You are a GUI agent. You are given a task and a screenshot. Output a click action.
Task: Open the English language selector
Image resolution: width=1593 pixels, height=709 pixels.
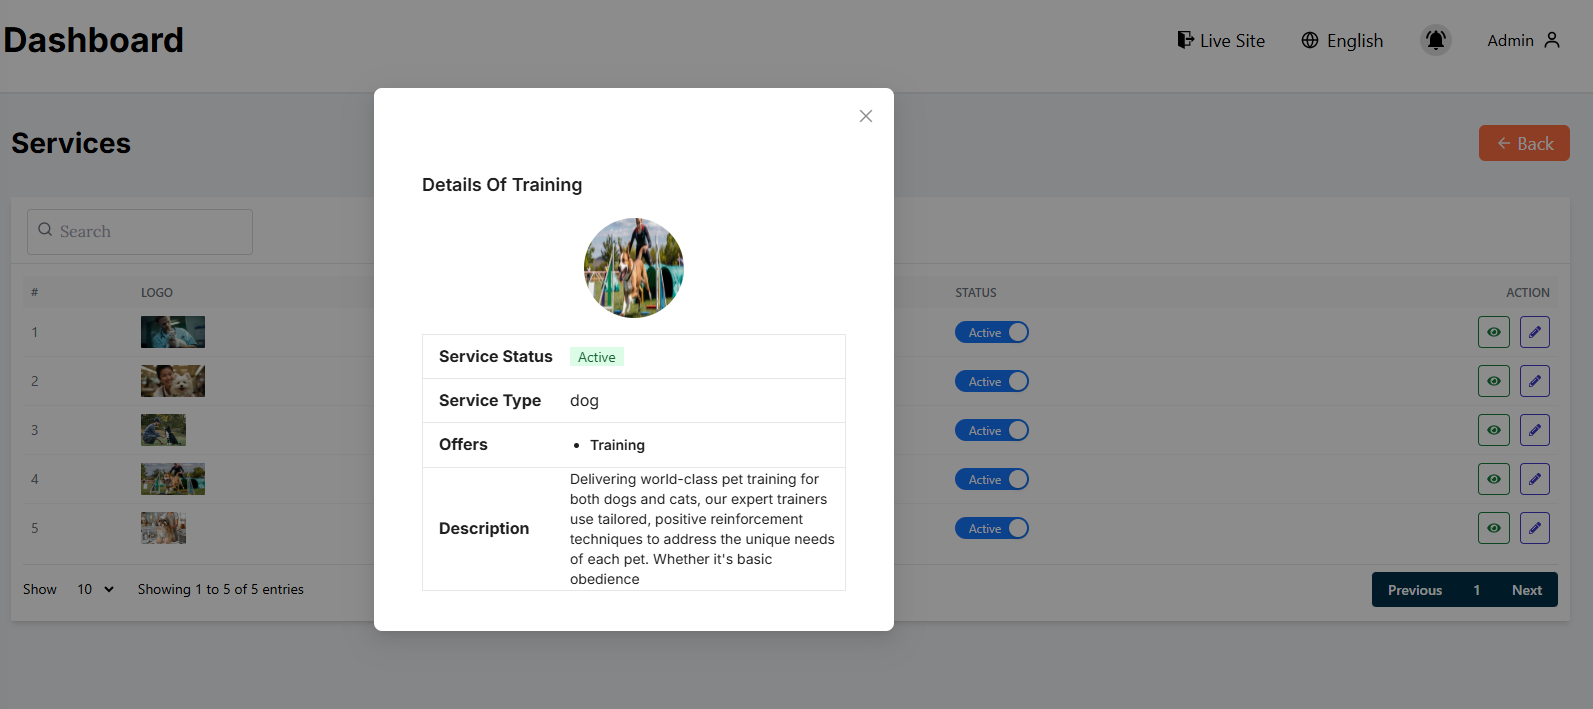tap(1342, 40)
